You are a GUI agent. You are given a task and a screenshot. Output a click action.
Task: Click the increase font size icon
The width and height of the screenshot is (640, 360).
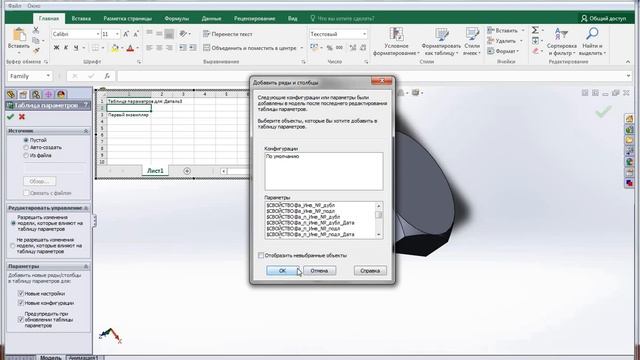126,34
